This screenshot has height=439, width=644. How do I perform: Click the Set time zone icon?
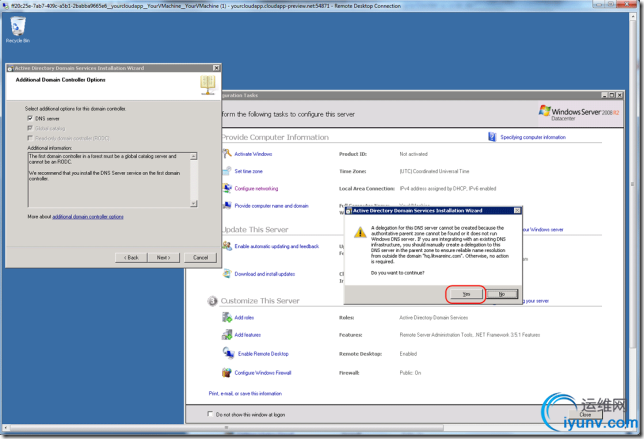pos(227,171)
